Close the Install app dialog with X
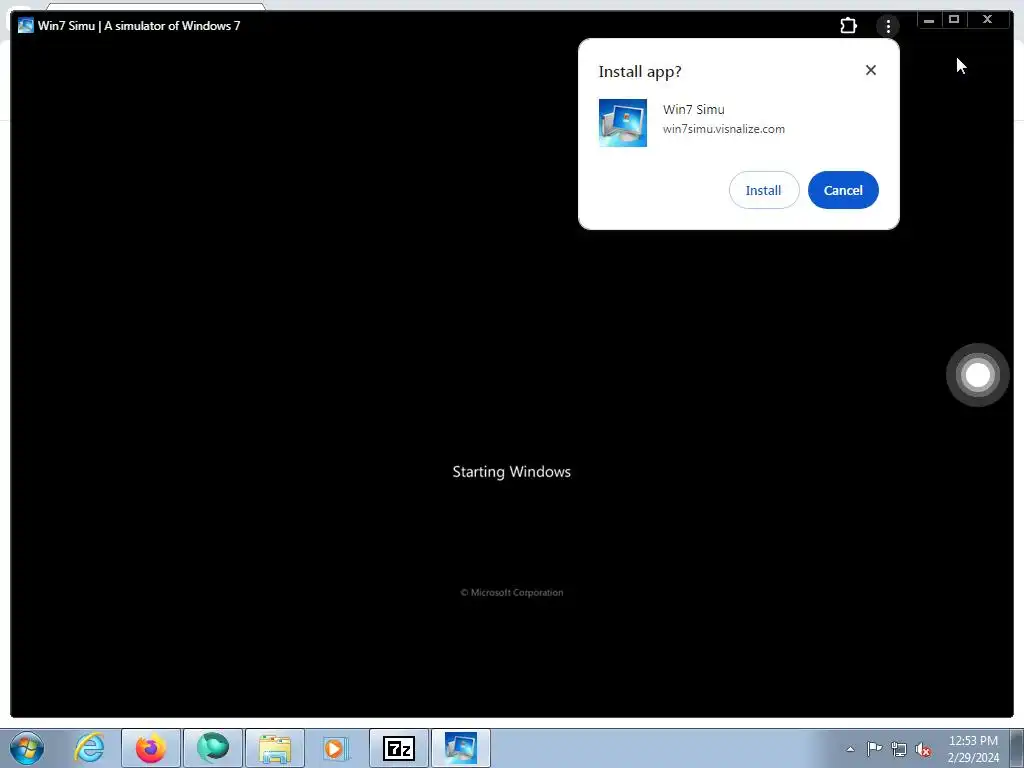Screen dimensions: 1024x768 coord(871,70)
